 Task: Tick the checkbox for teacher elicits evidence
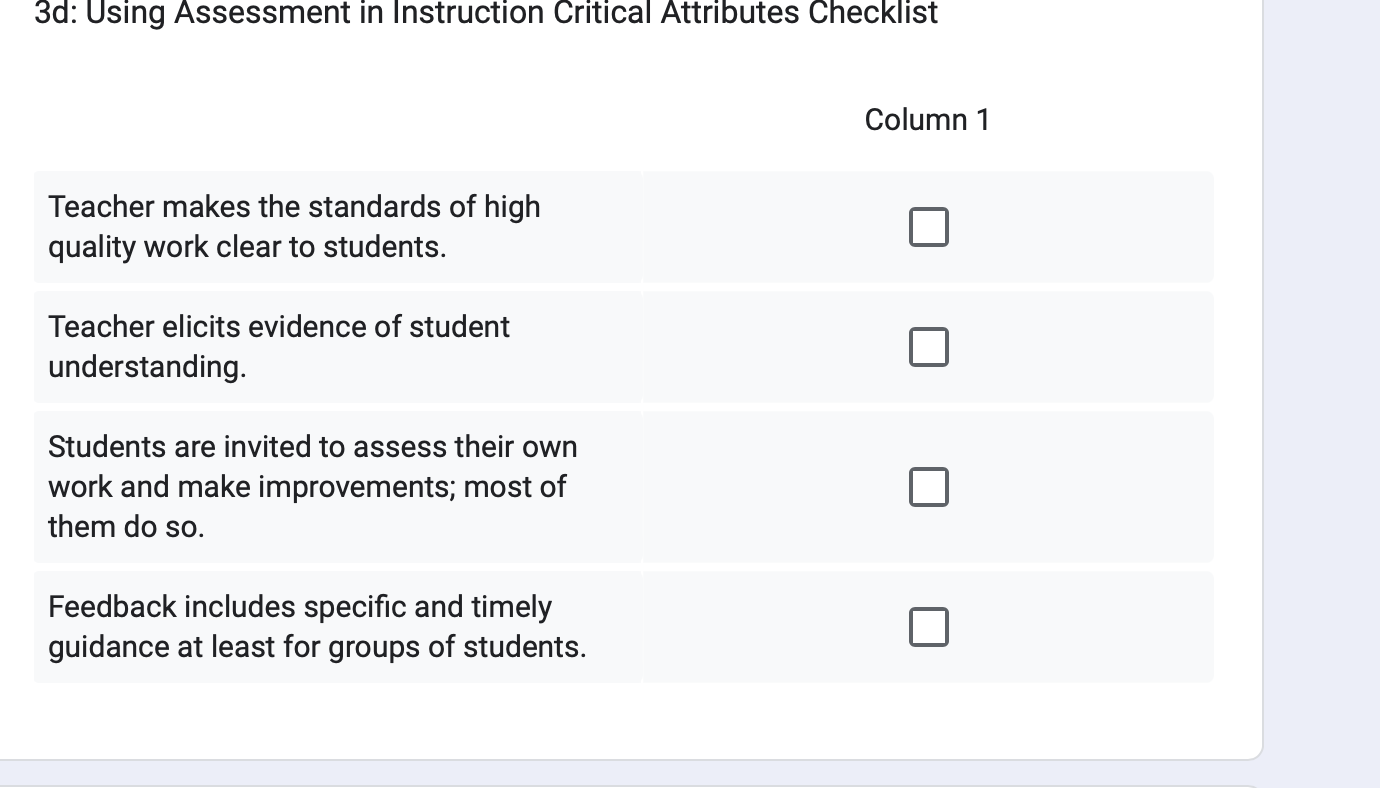point(928,347)
